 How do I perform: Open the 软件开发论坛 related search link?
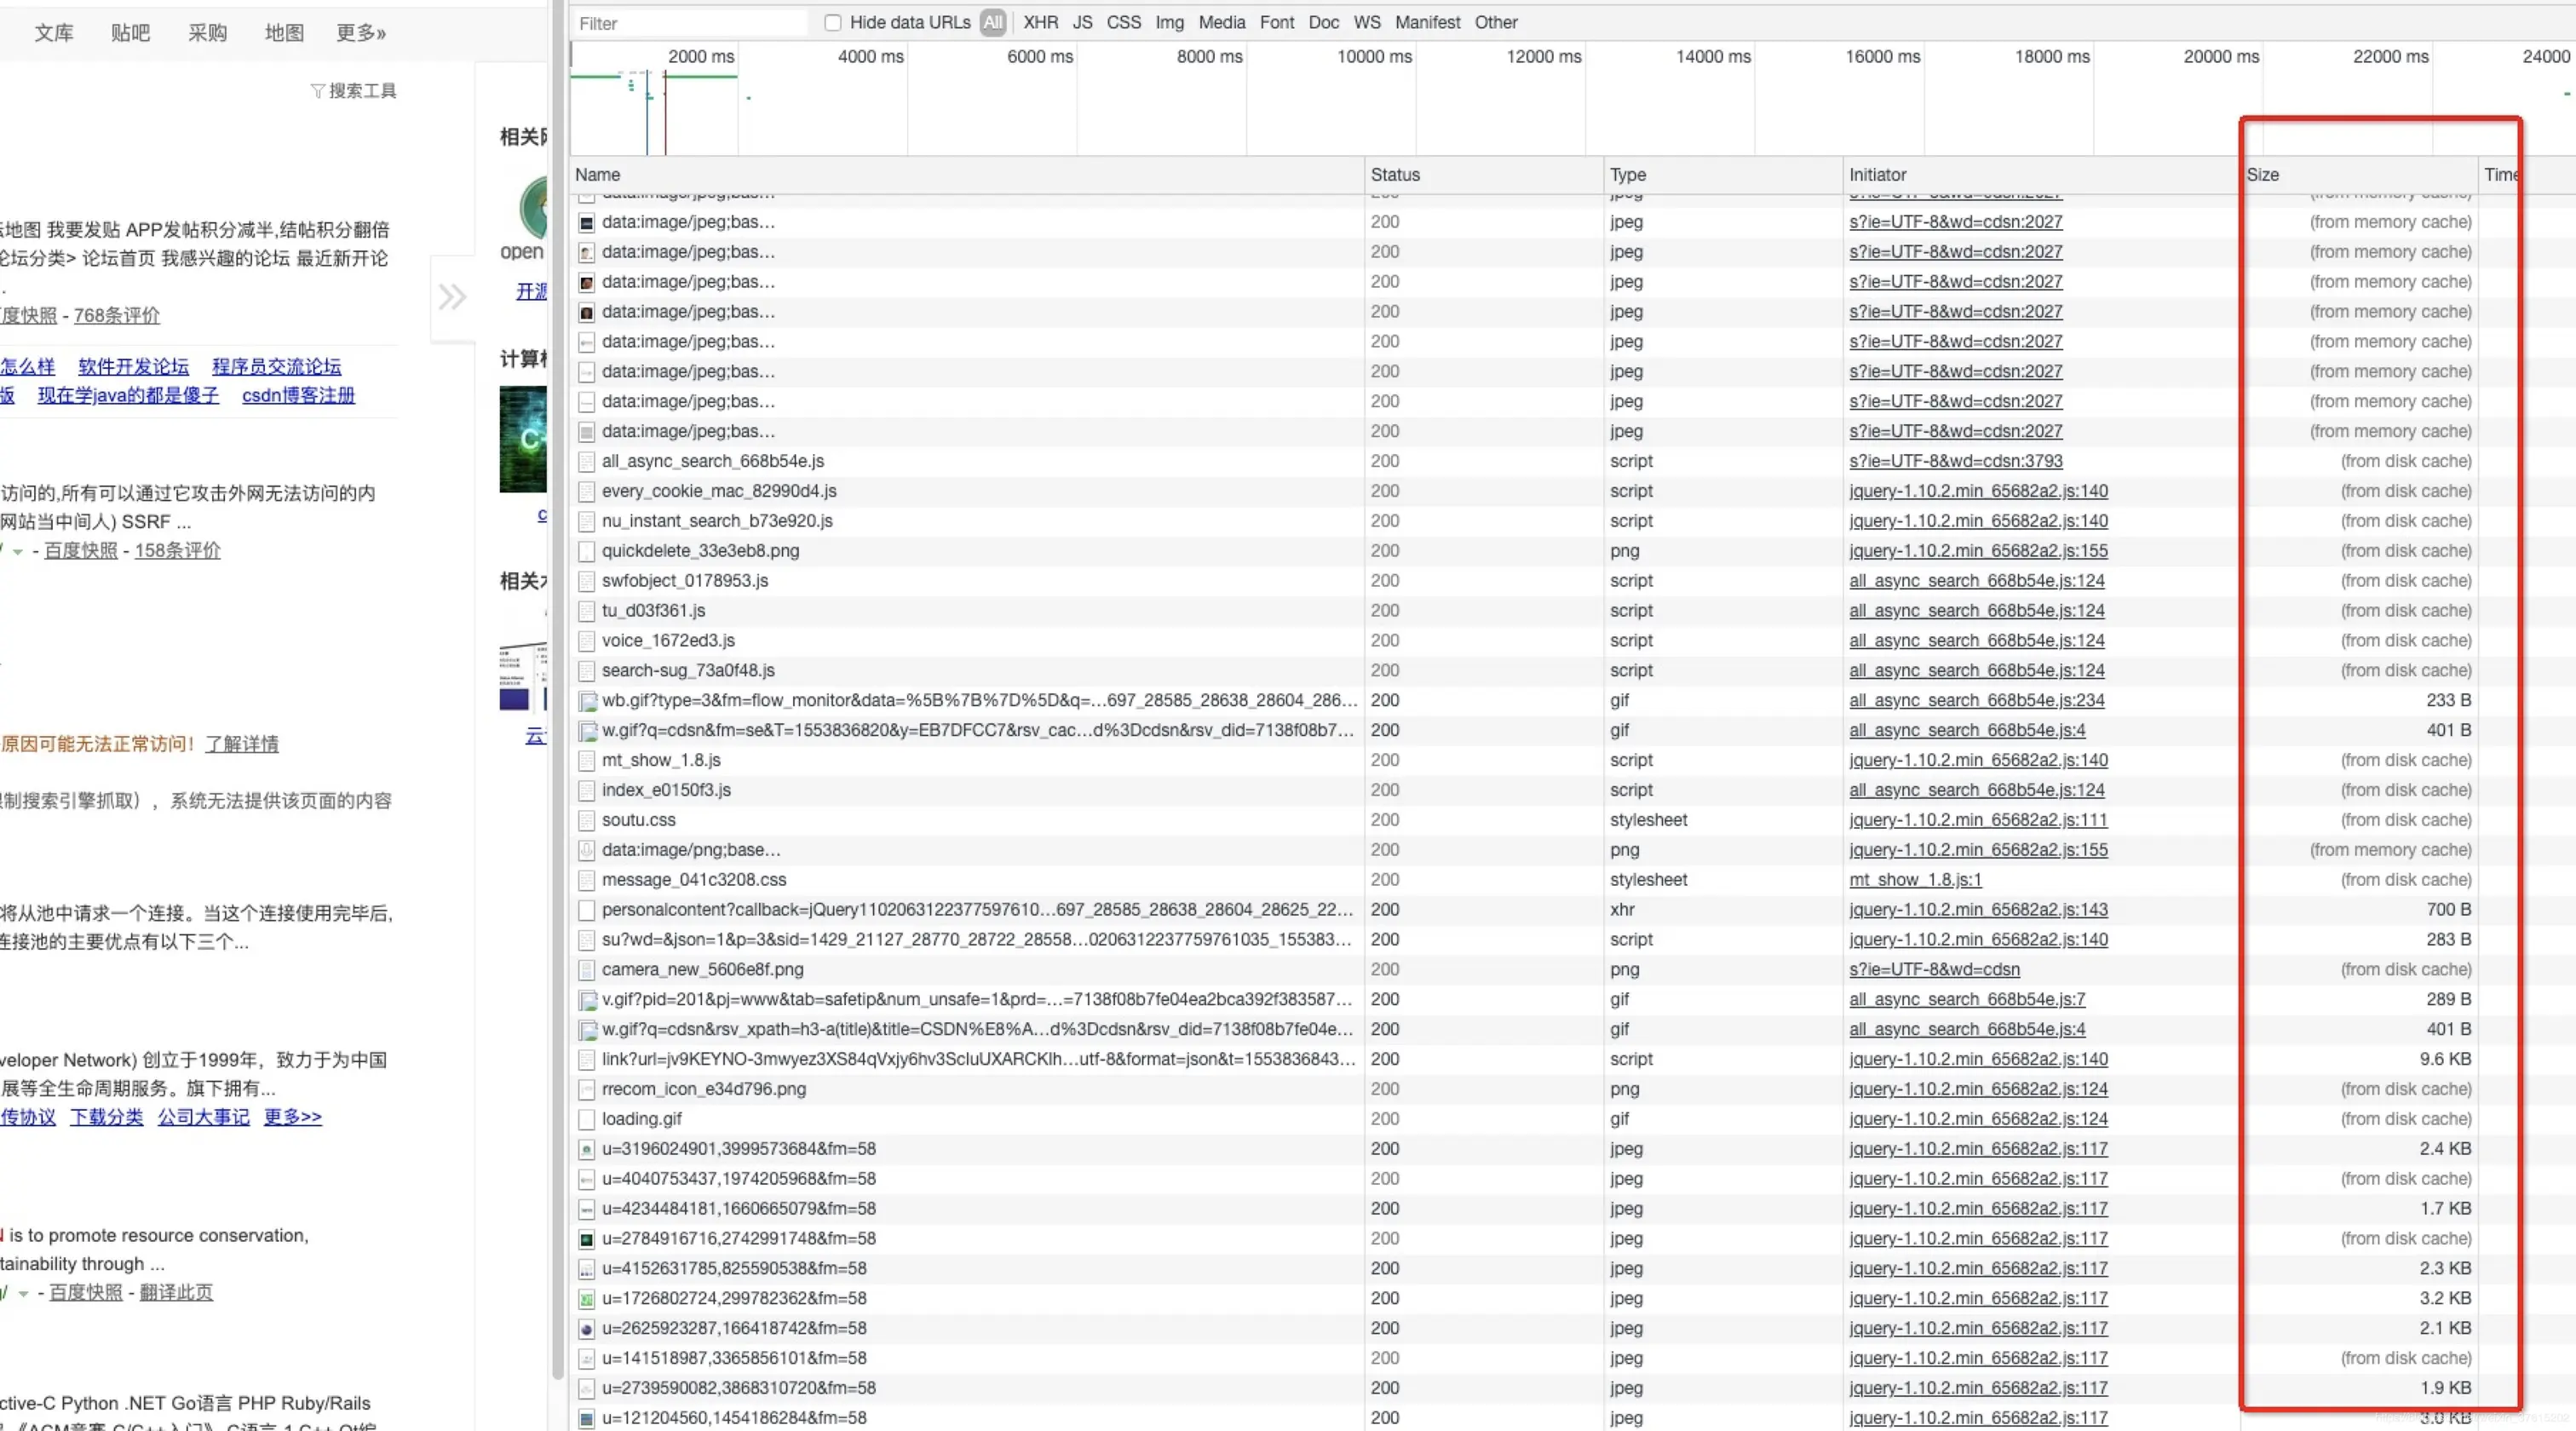(x=133, y=367)
